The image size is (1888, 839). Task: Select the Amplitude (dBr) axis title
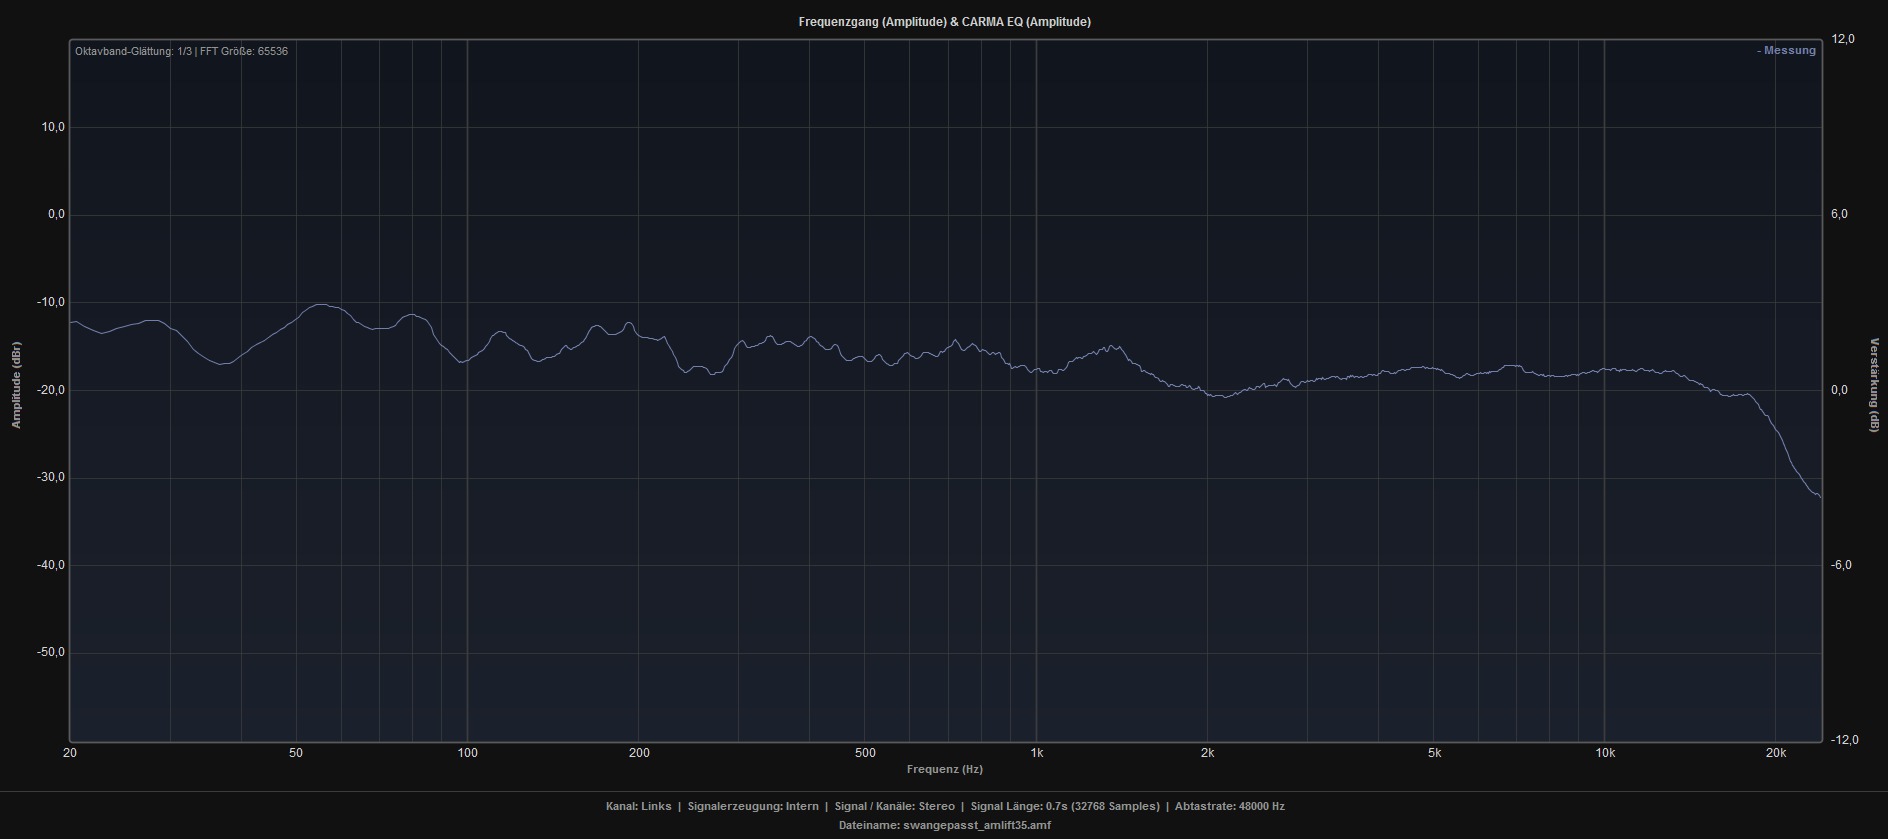pos(16,385)
